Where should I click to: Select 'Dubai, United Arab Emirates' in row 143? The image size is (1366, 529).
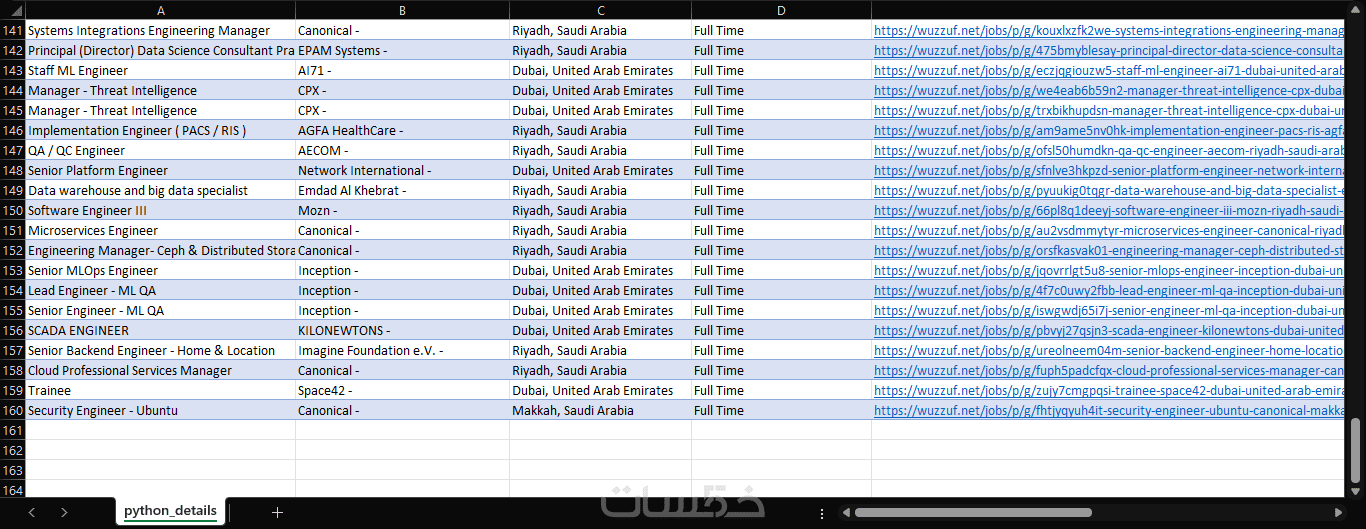coord(601,70)
